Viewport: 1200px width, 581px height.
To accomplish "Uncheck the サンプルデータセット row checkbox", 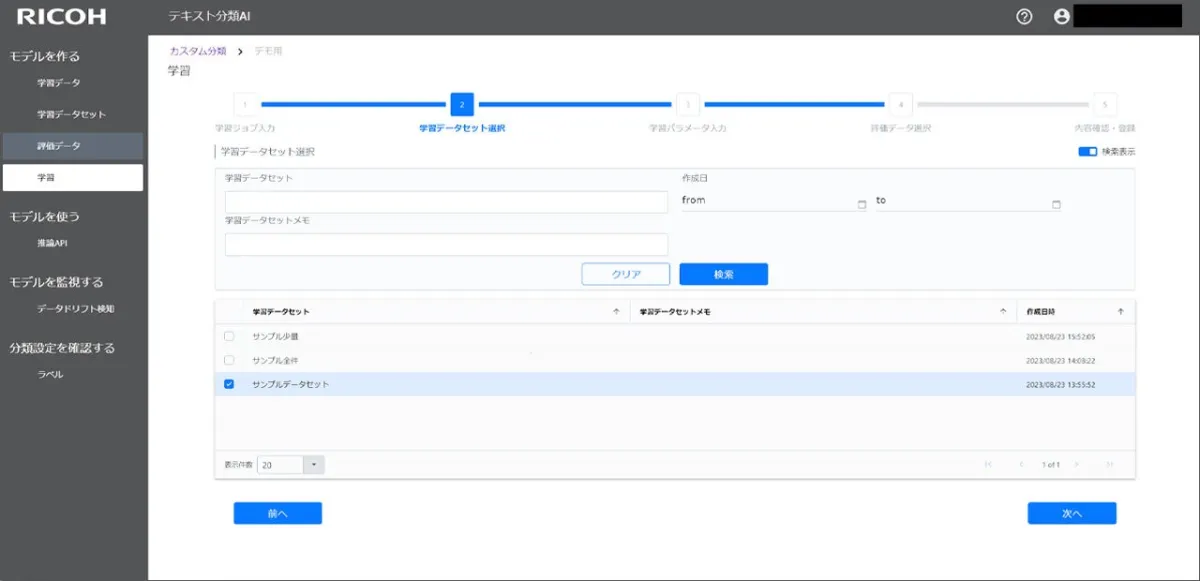I will pyautogui.click(x=229, y=384).
